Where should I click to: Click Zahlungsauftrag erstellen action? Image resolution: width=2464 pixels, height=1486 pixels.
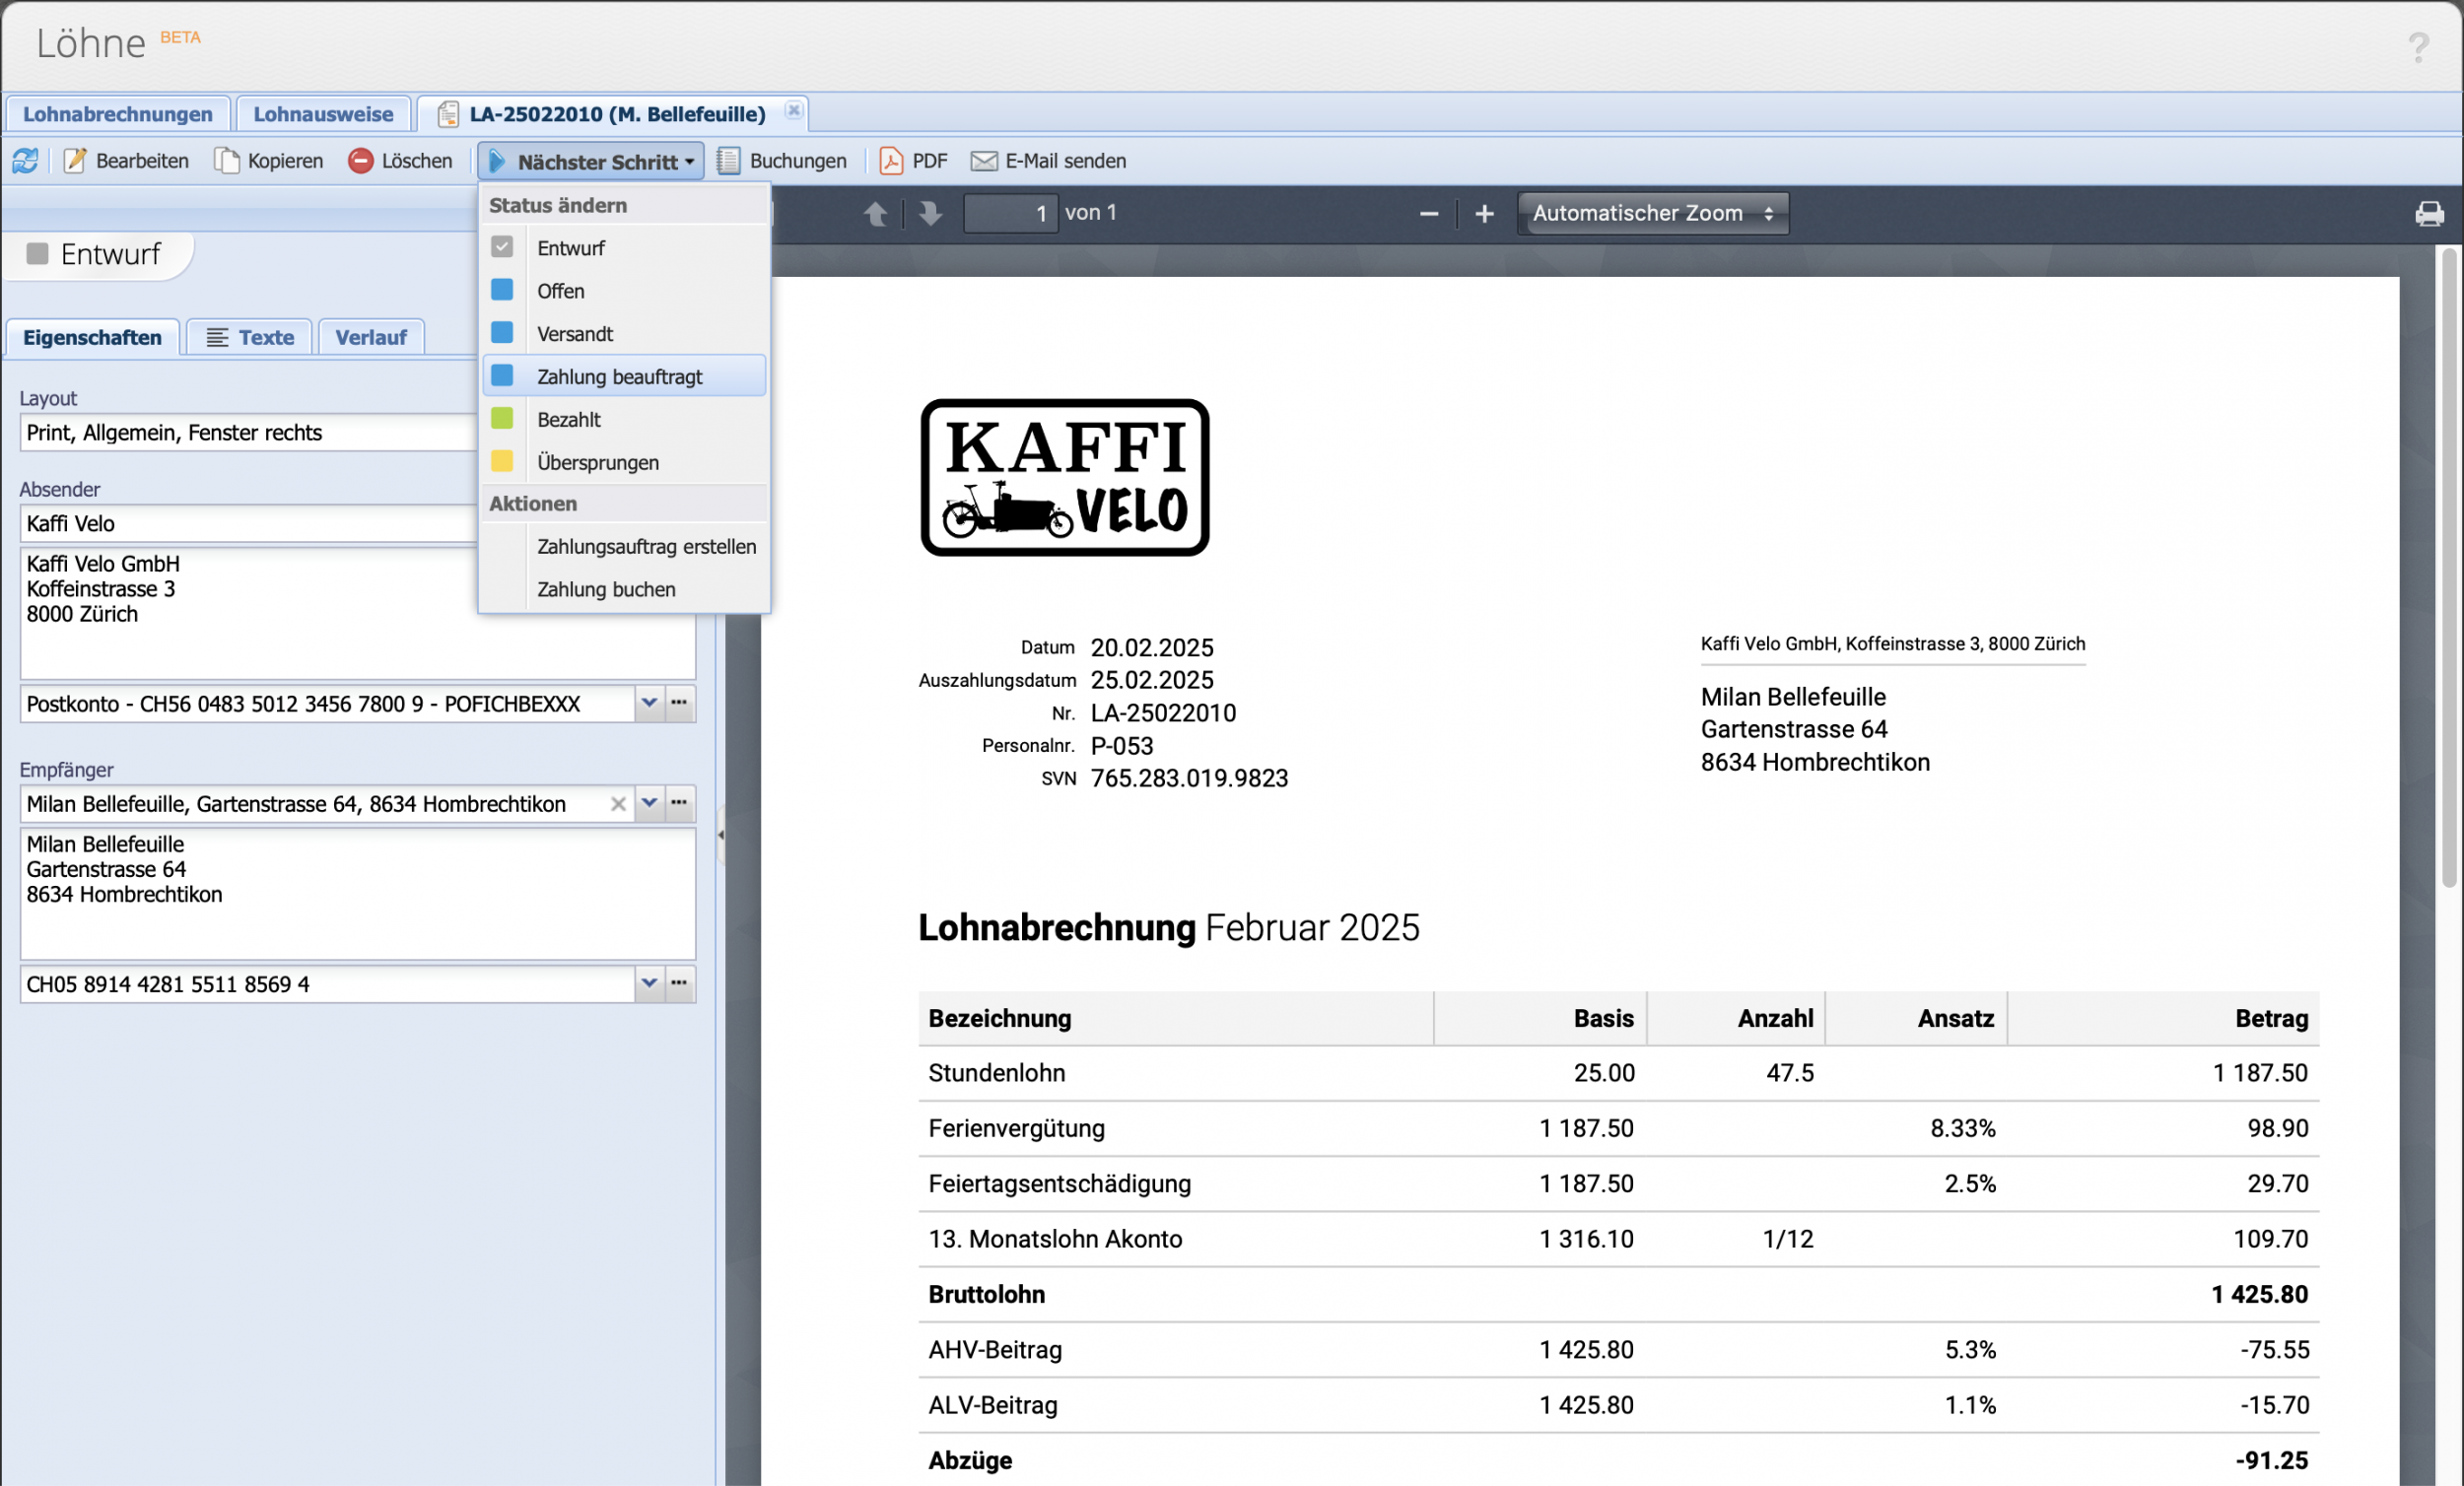click(x=646, y=547)
